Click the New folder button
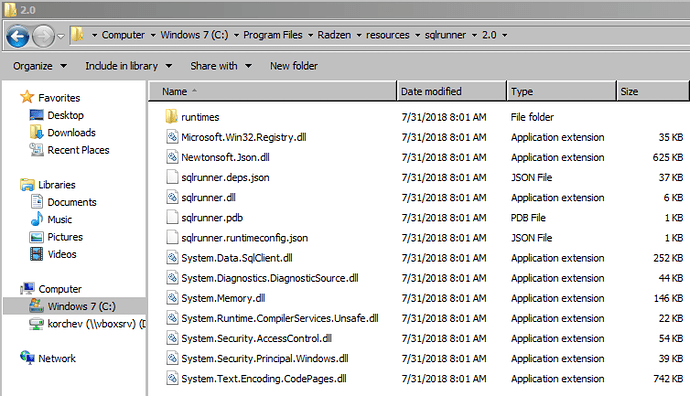This screenshot has width=690, height=396. pos(294,66)
